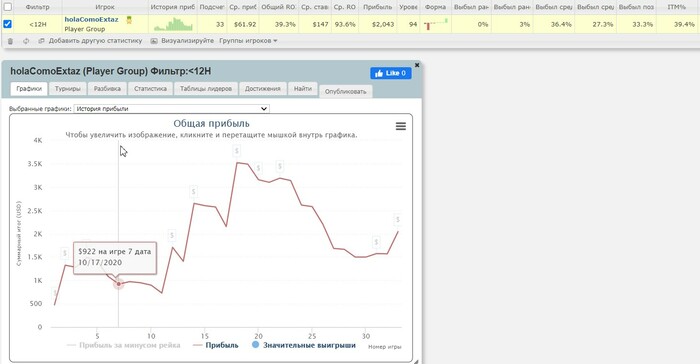Toggle Прибыль series in chart legend
This screenshot has height=364, width=700.
tap(216, 345)
